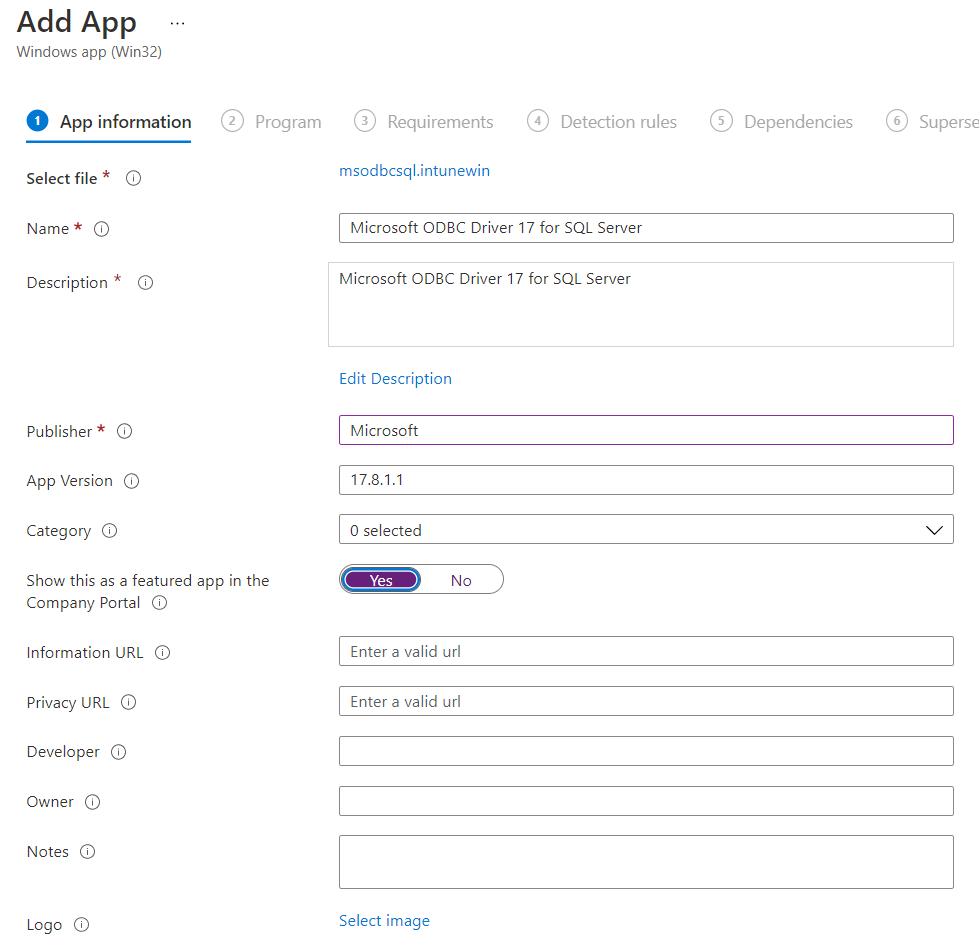The width and height of the screenshot is (979, 952).
Task: Set the featured app toggle to No
Action: click(x=461, y=581)
